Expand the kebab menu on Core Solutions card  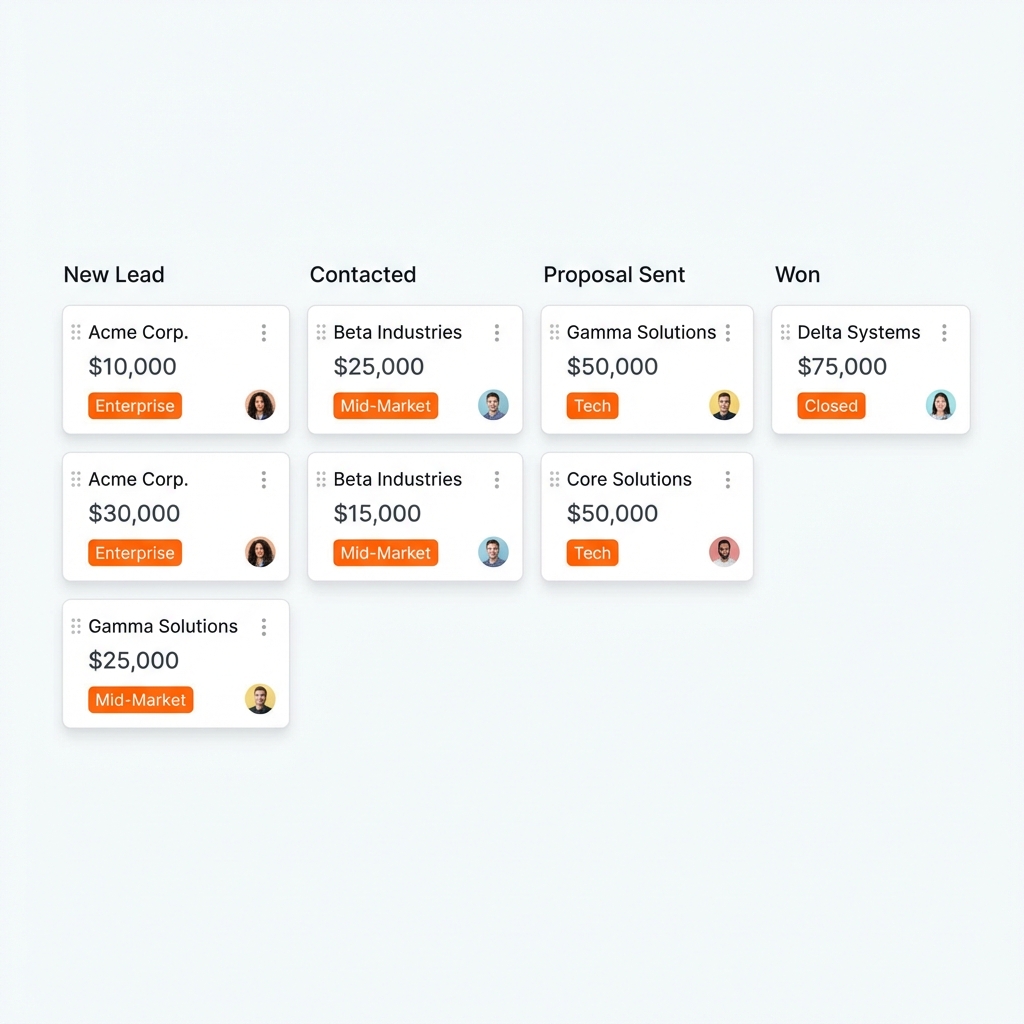point(727,479)
